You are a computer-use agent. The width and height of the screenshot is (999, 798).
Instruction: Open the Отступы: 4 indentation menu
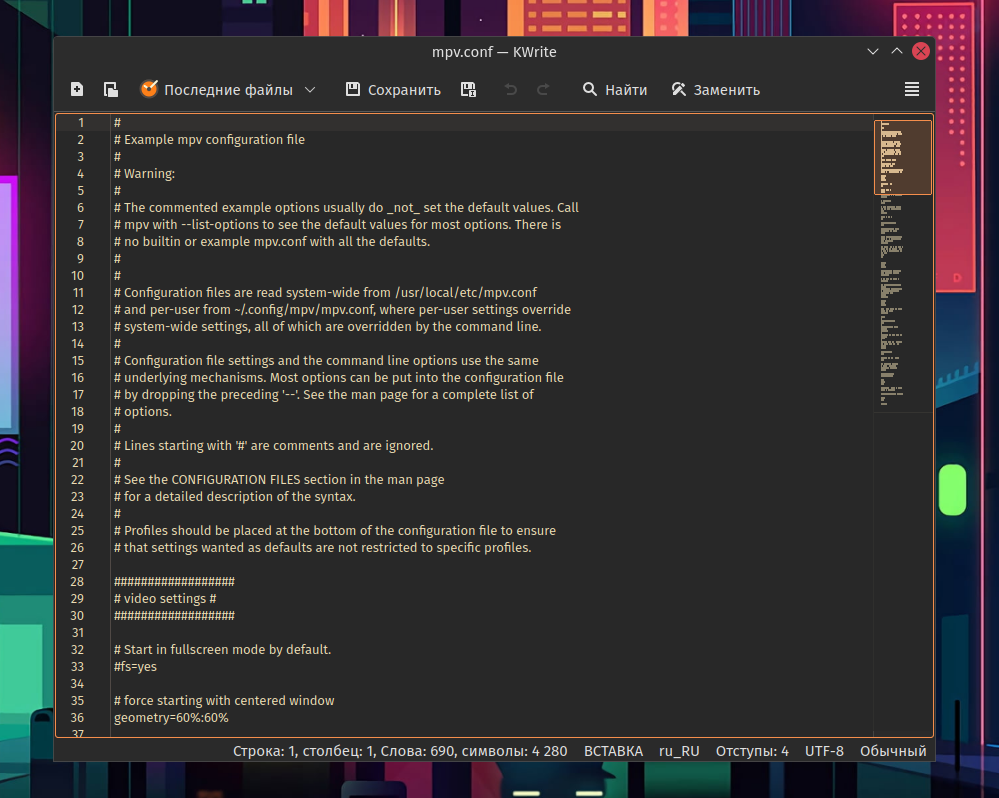point(752,752)
